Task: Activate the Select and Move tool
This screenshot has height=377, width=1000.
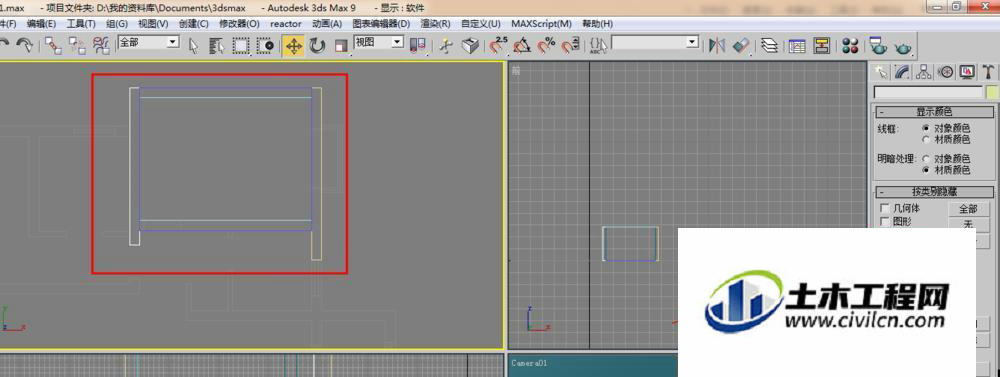Action: point(293,45)
